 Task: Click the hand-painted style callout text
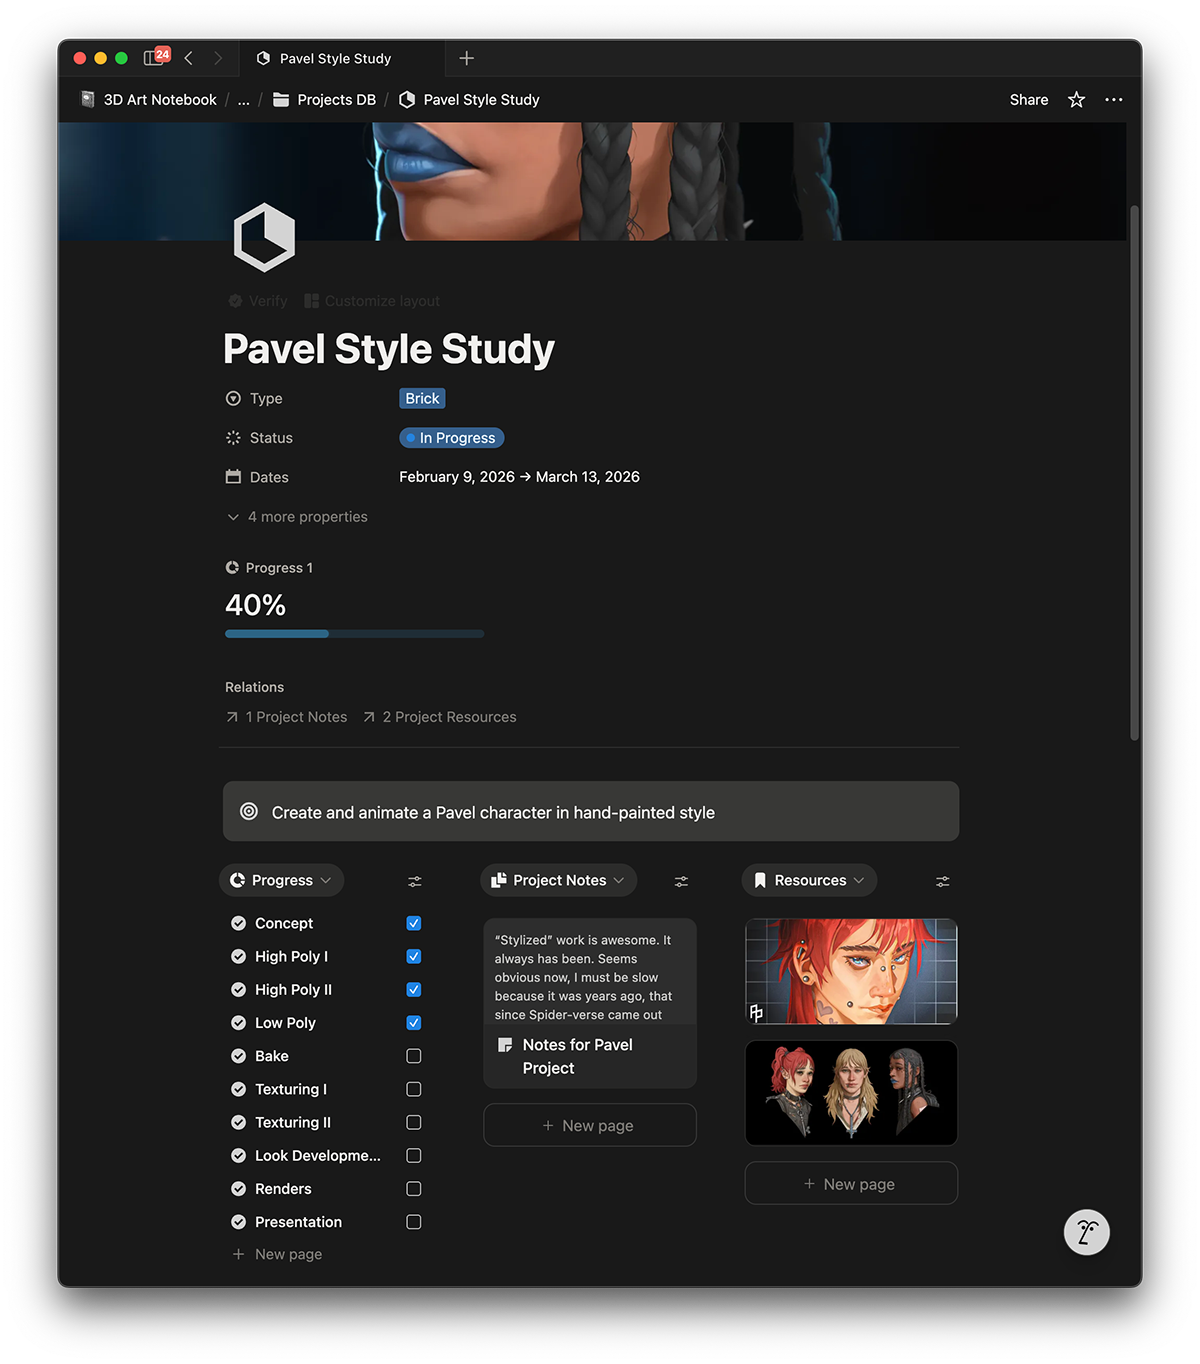[493, 813]
